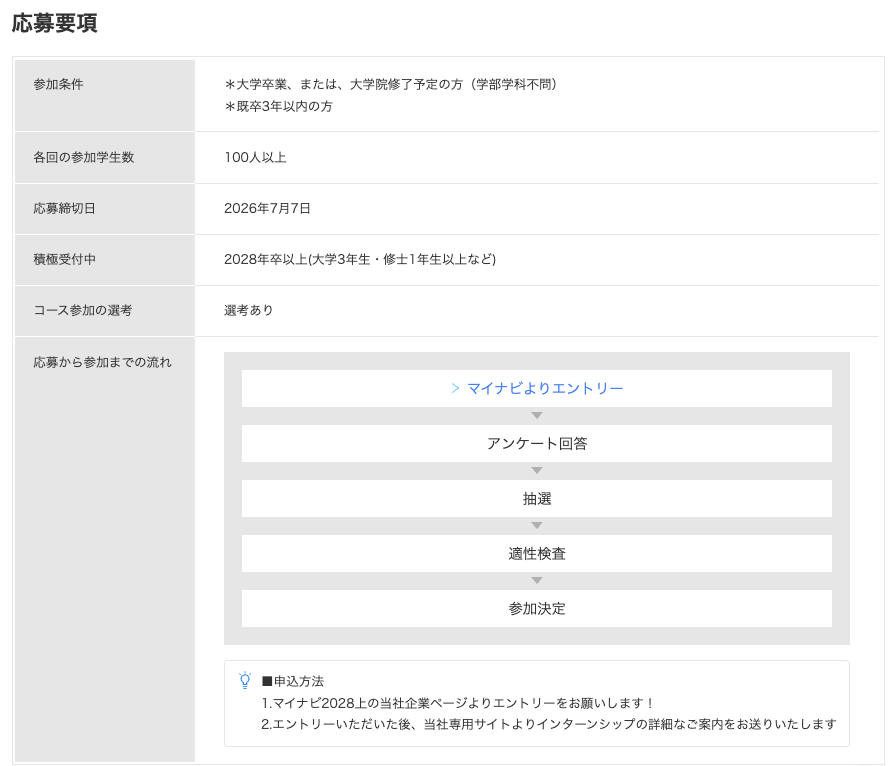Select the line starting 2.エントリーいただいた後
This screenshot has width=895, height=766.
(x=549, y=724)
